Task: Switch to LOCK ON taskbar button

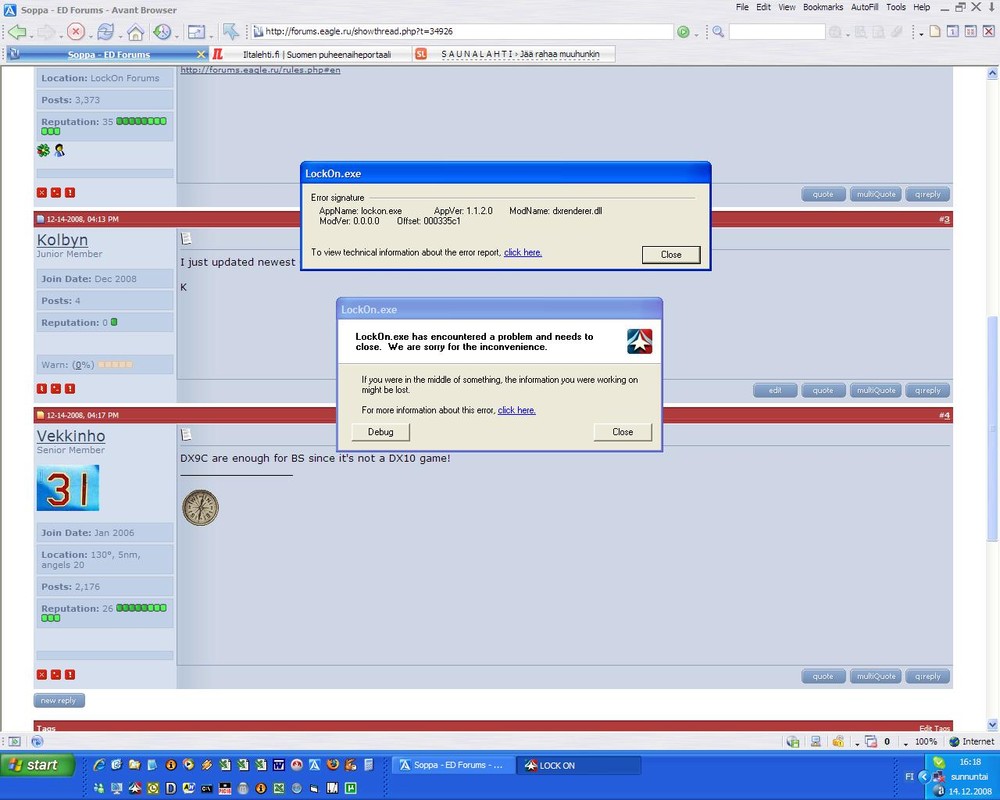Action: pyautogui.click(x=577, y=766)
